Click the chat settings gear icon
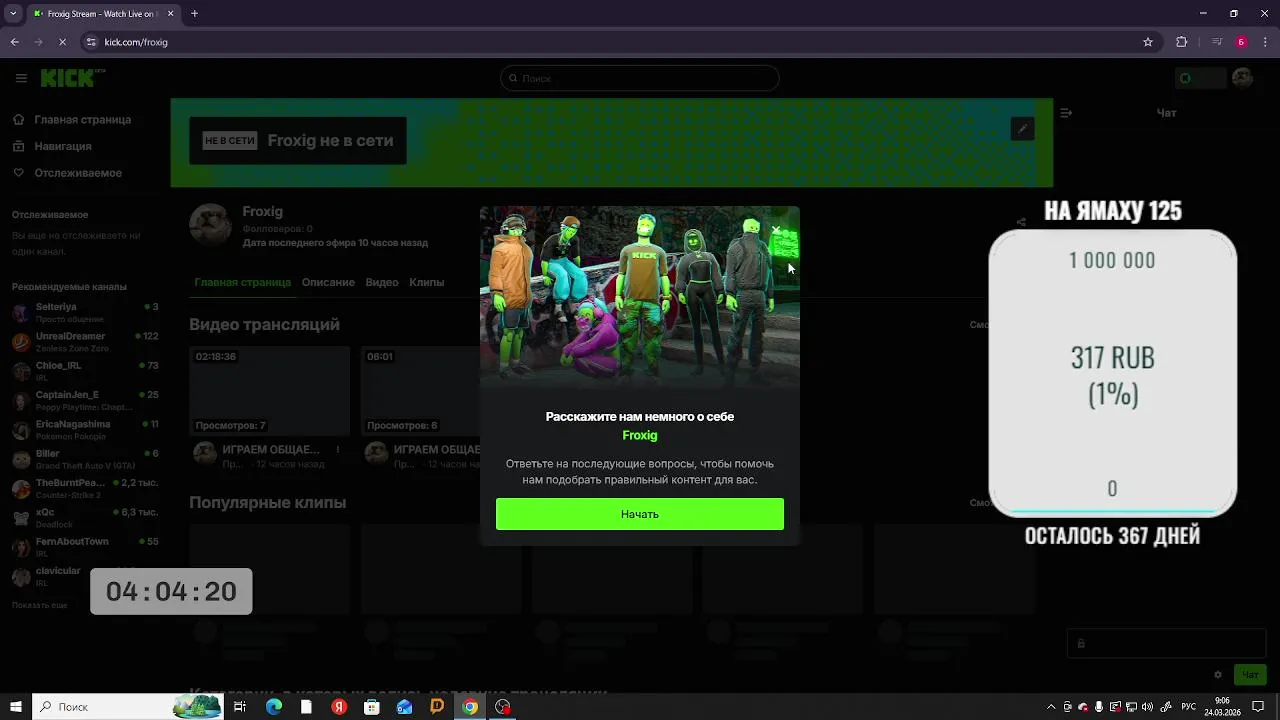The height and width of the screenshot is (720, 1280). pos(1218,675)
